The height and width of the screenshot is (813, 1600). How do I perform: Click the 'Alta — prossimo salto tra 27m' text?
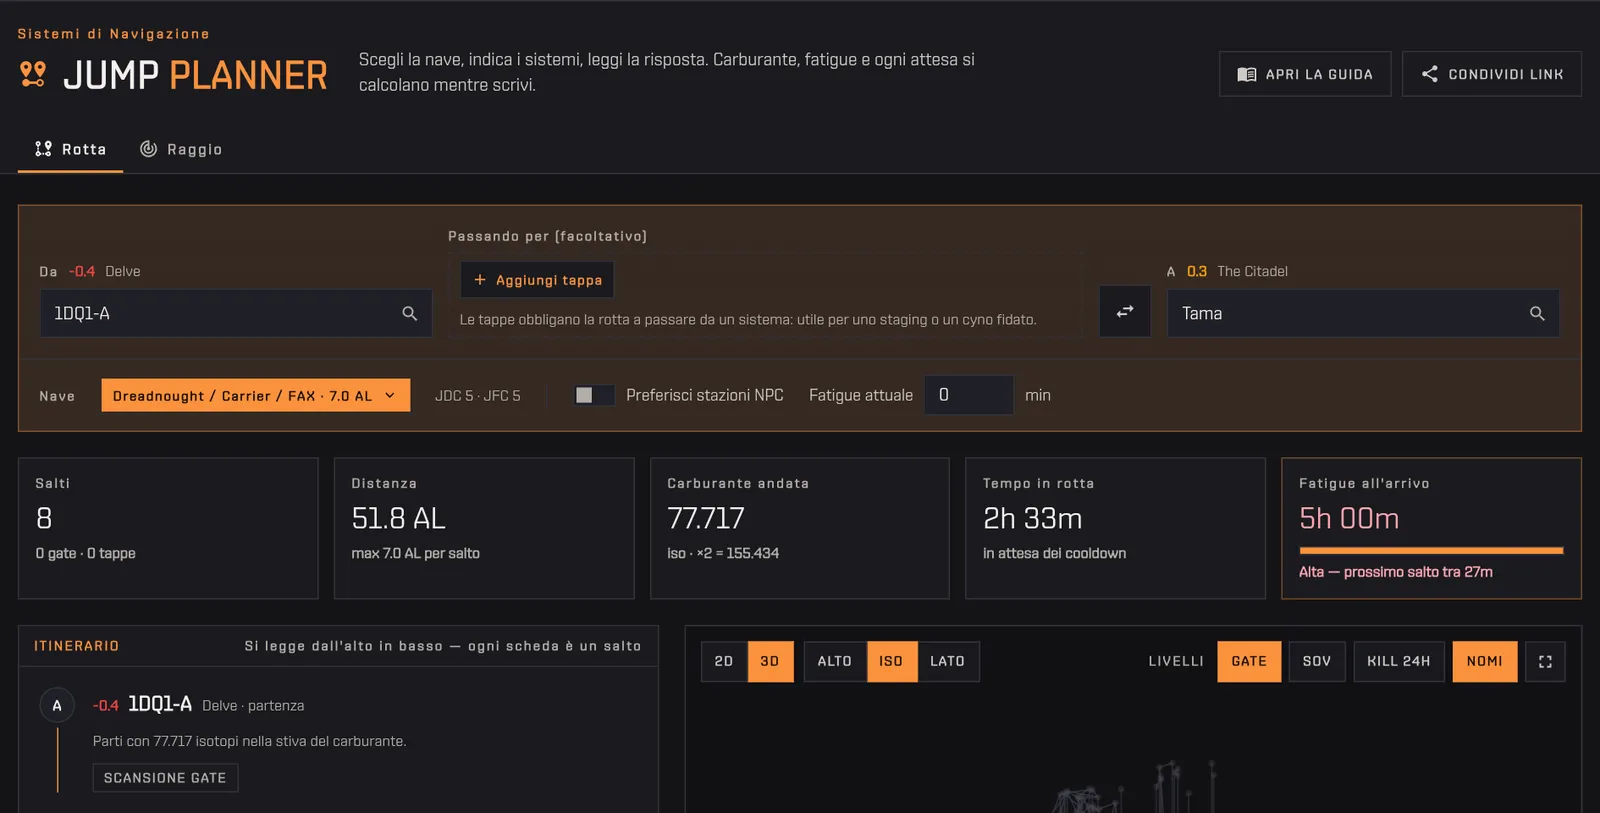click(1396, 572)
